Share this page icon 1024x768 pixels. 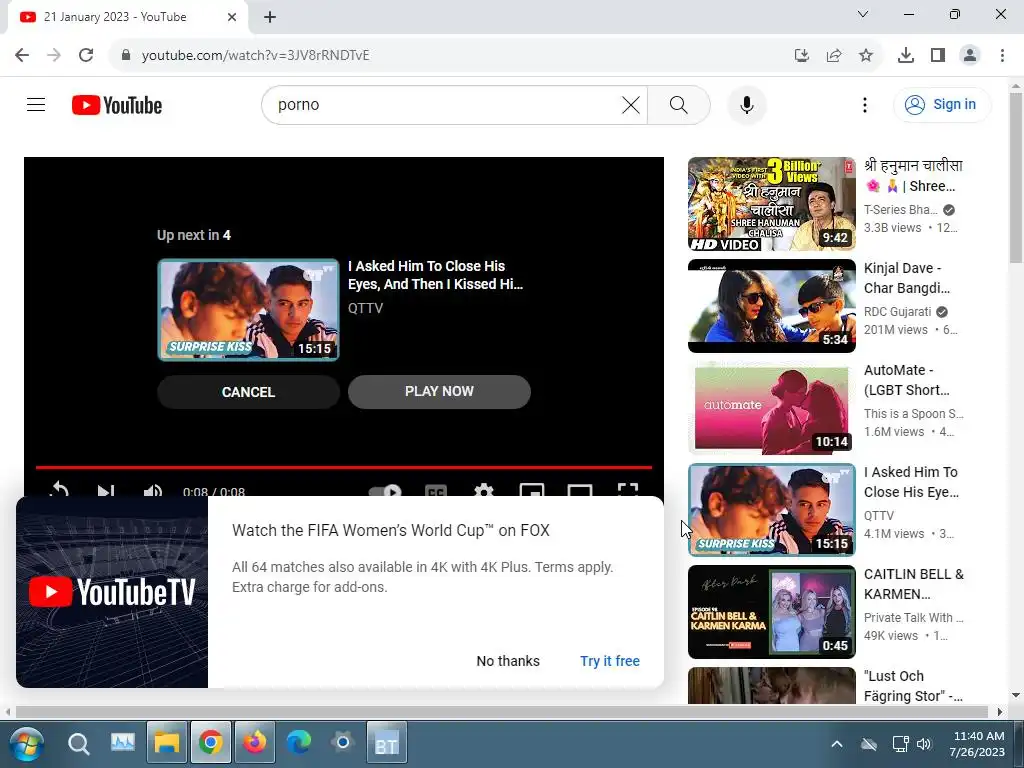coord(834,56)
